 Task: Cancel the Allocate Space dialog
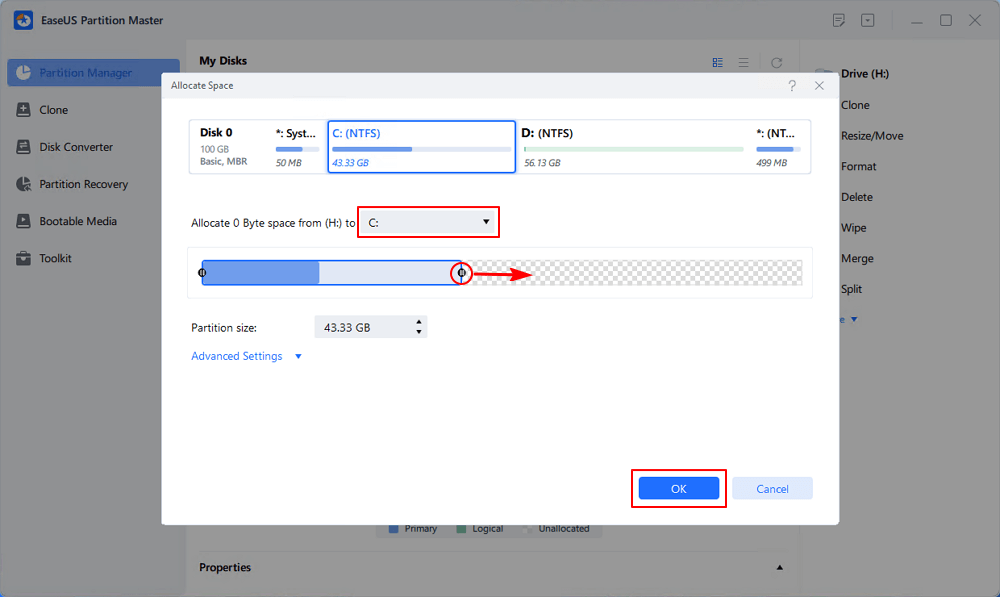point(772,489)
